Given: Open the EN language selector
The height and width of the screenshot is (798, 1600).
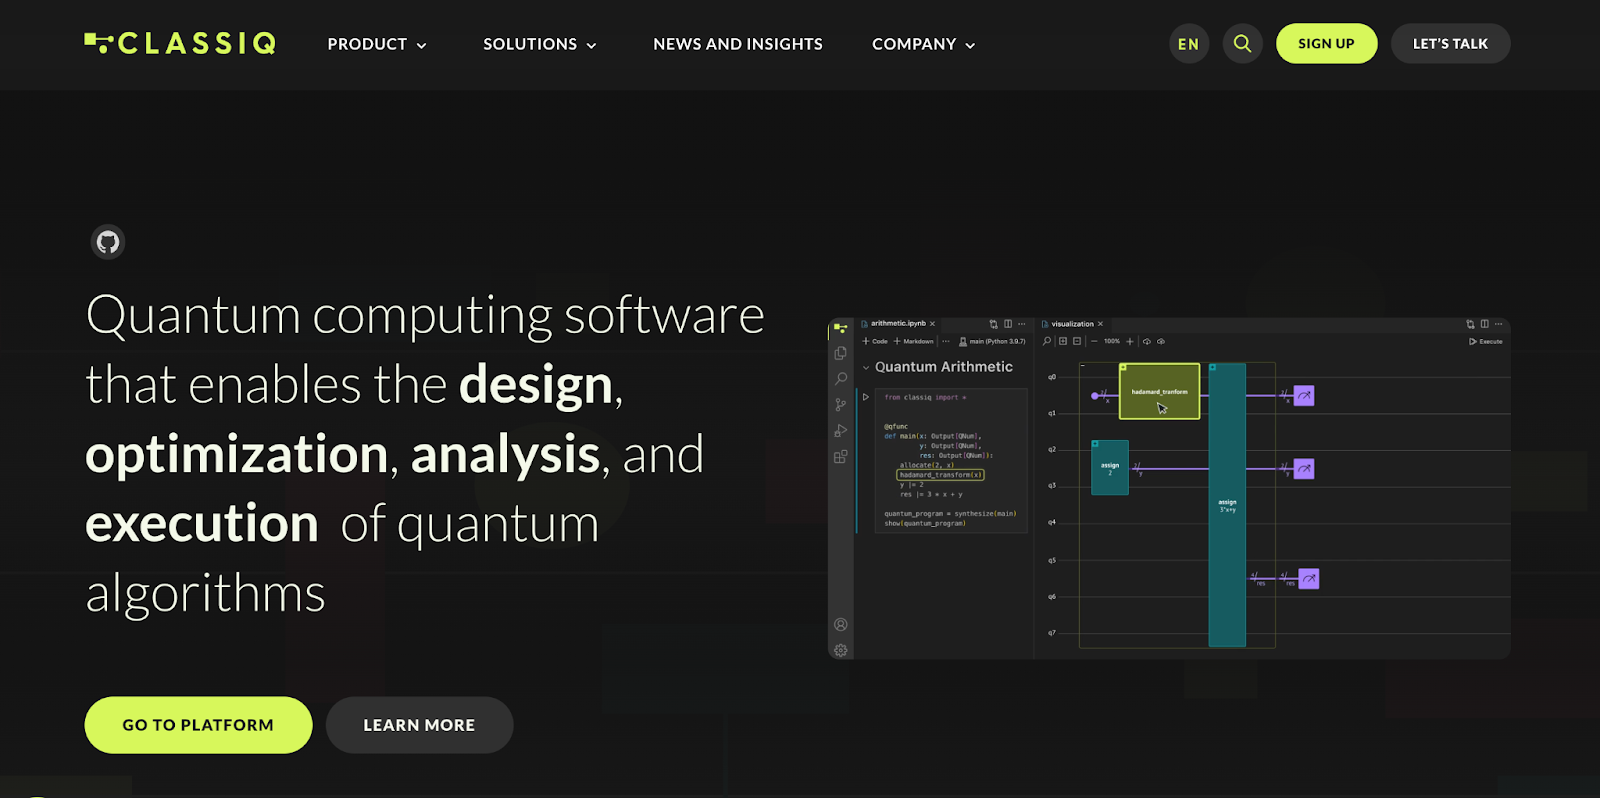Looking at the screenshot, I should click(1189, 44).
